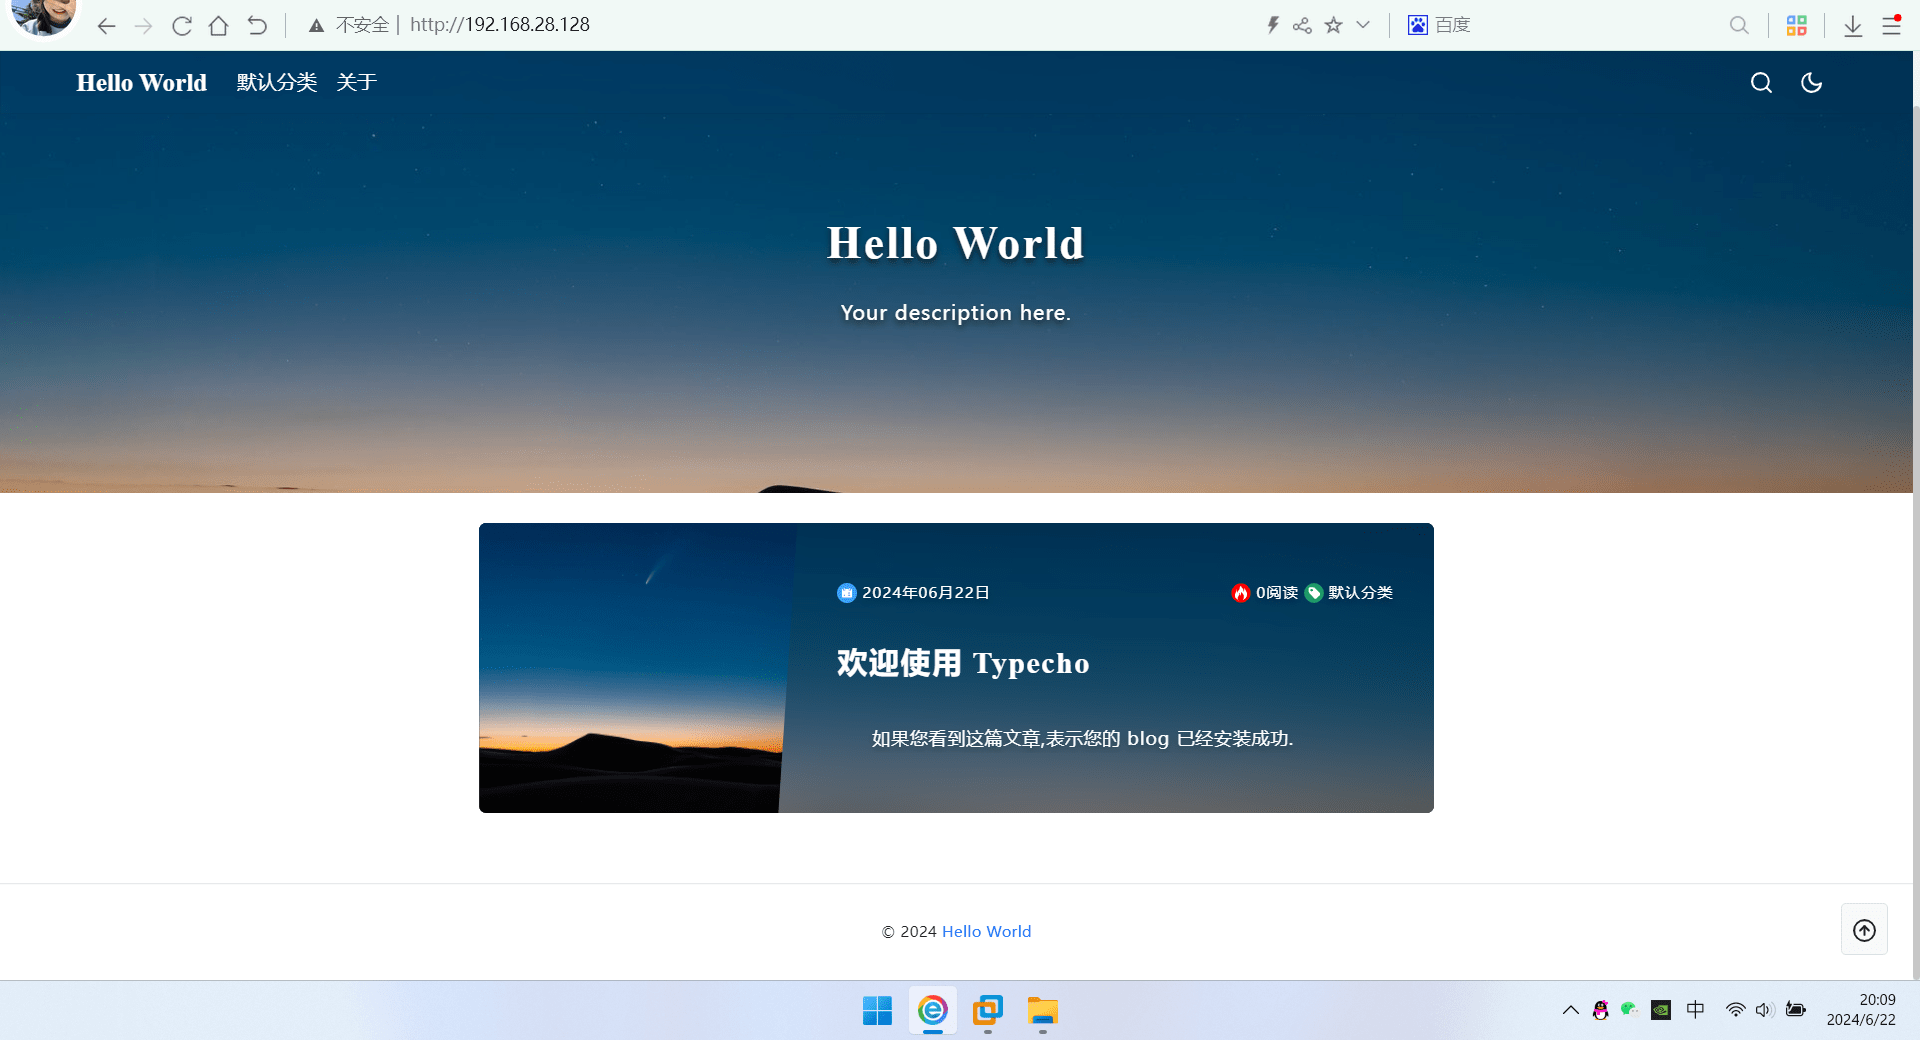The width and height of the screenshot is (1920, 1040).
Task: Click the back-to-top arrow button
Action: [x=1864, y=930]
